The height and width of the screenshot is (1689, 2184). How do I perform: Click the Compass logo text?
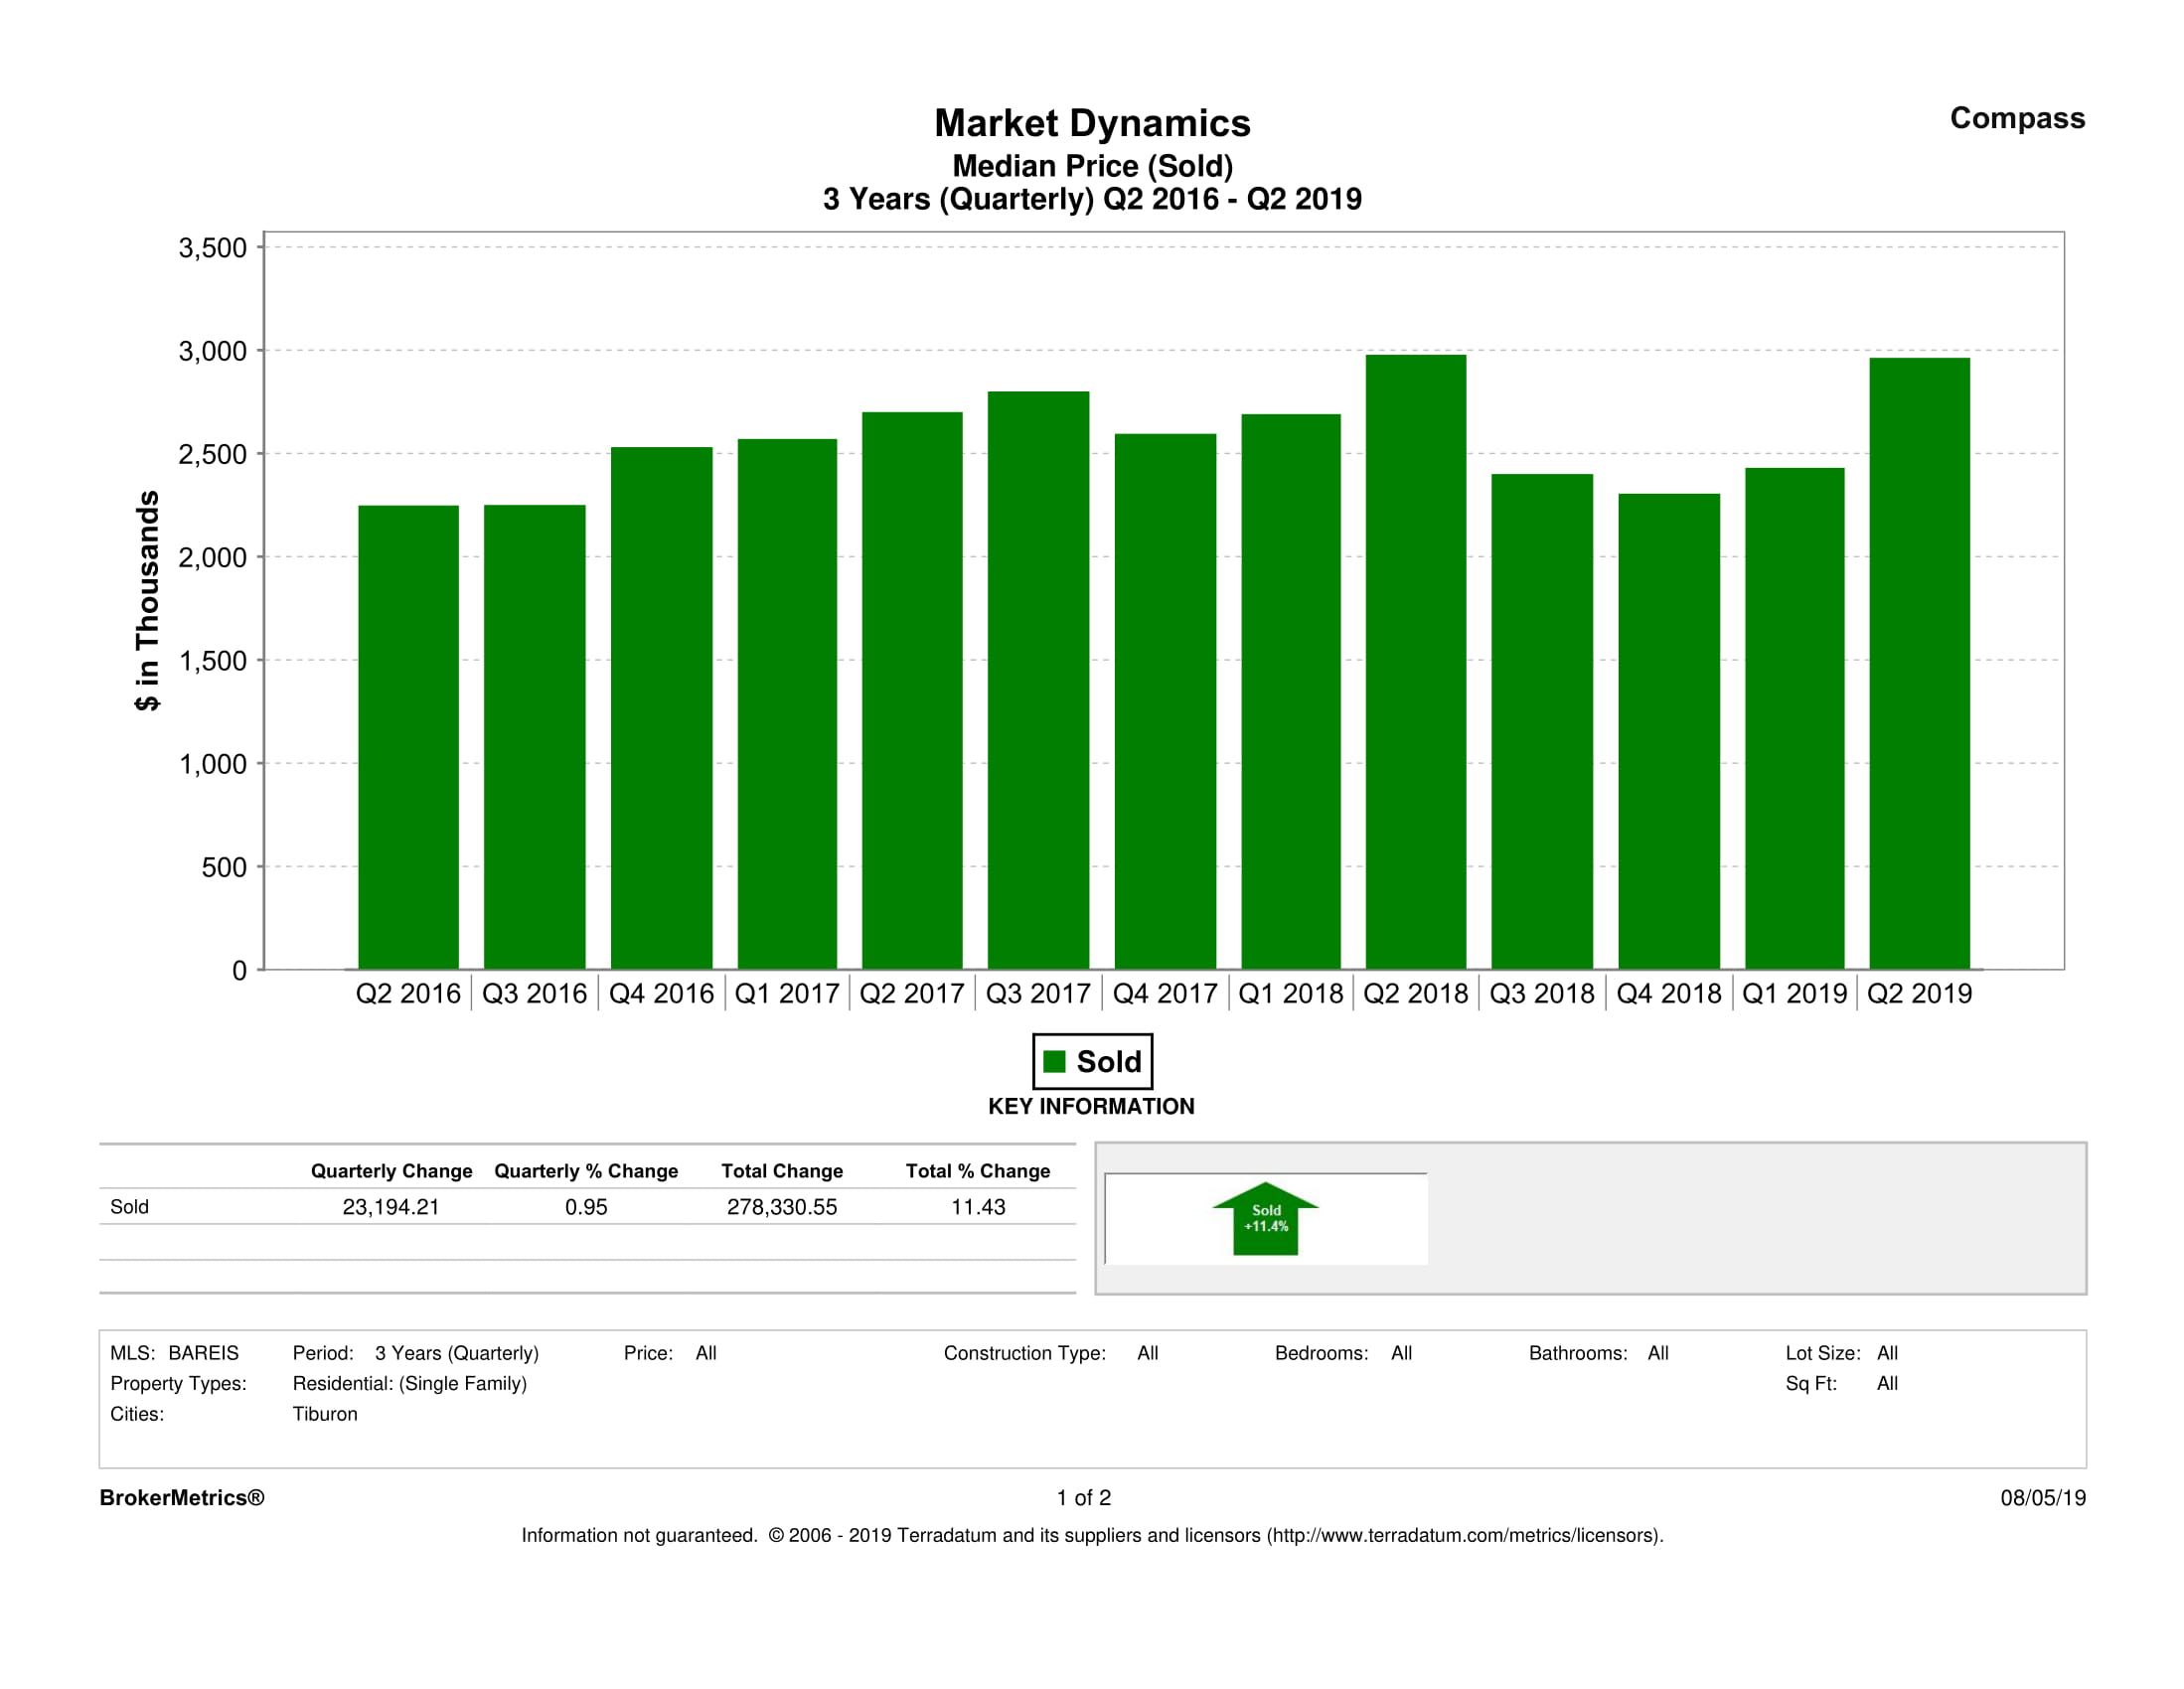2016,118
